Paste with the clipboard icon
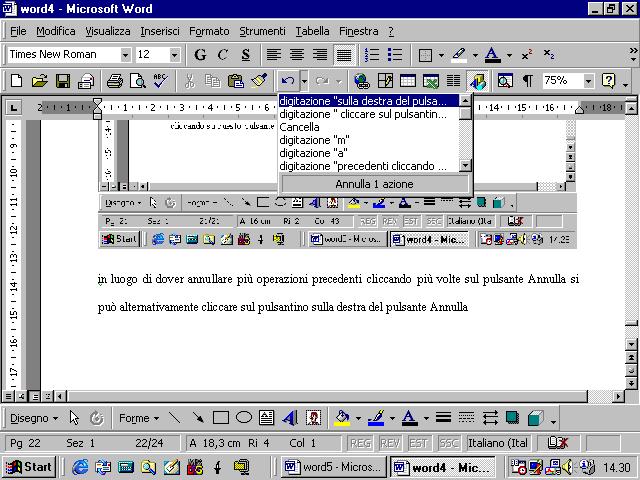The image size is (640, 480). tap(236, 81)
